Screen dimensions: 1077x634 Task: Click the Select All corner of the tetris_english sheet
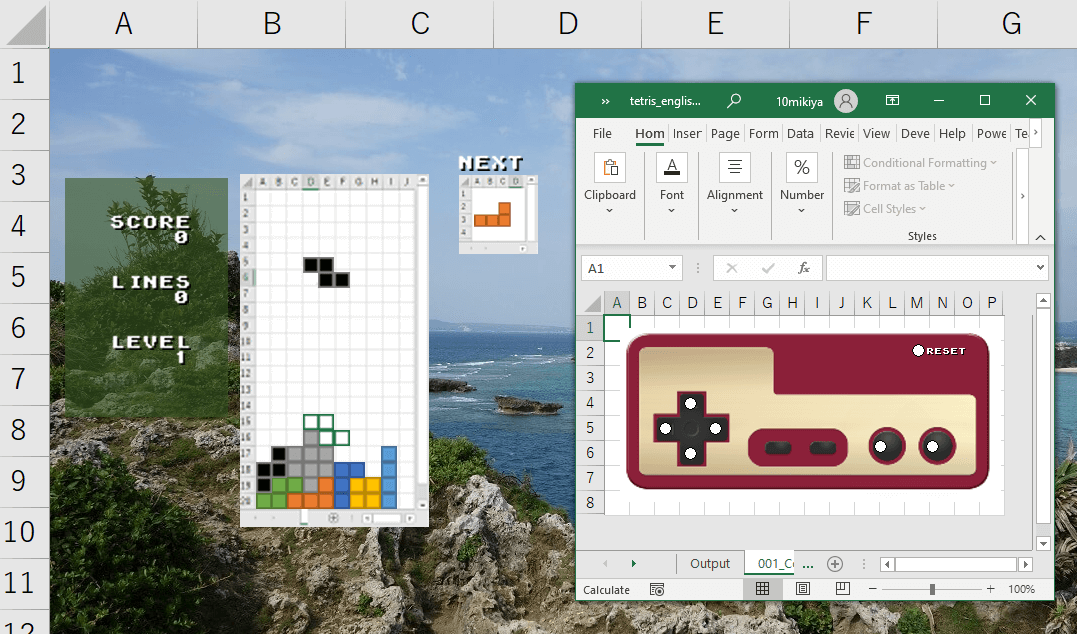[590, 303]
